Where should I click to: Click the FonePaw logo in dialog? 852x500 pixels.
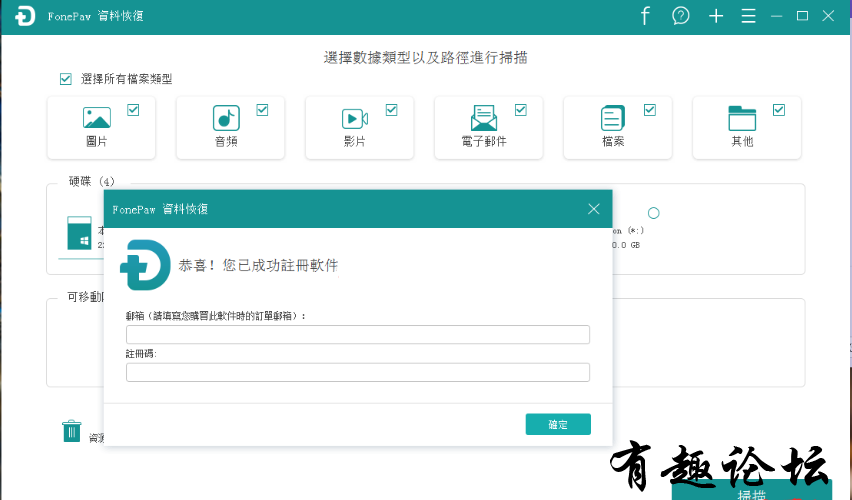pos(145,265)
